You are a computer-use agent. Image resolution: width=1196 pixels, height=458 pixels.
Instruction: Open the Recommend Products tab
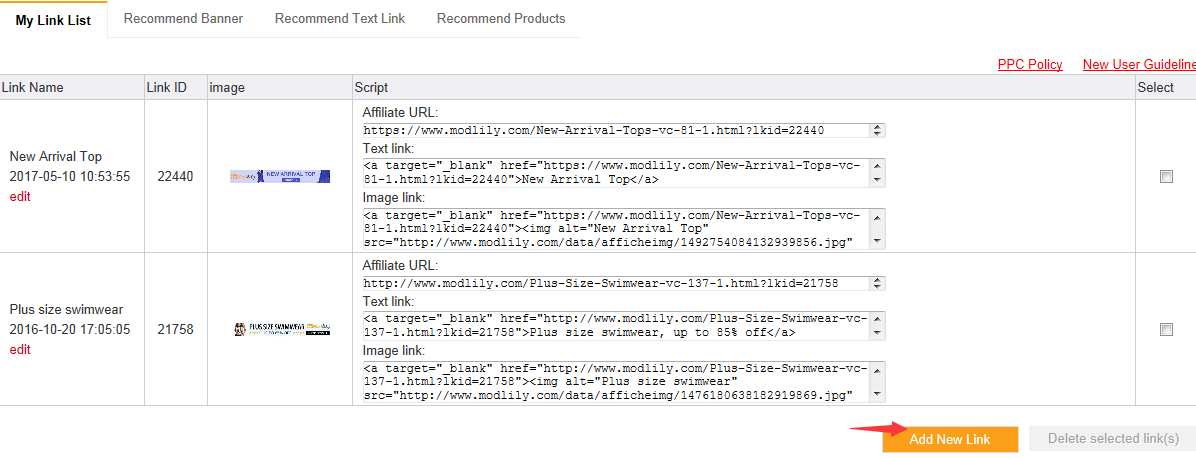[x=501, y=19]
